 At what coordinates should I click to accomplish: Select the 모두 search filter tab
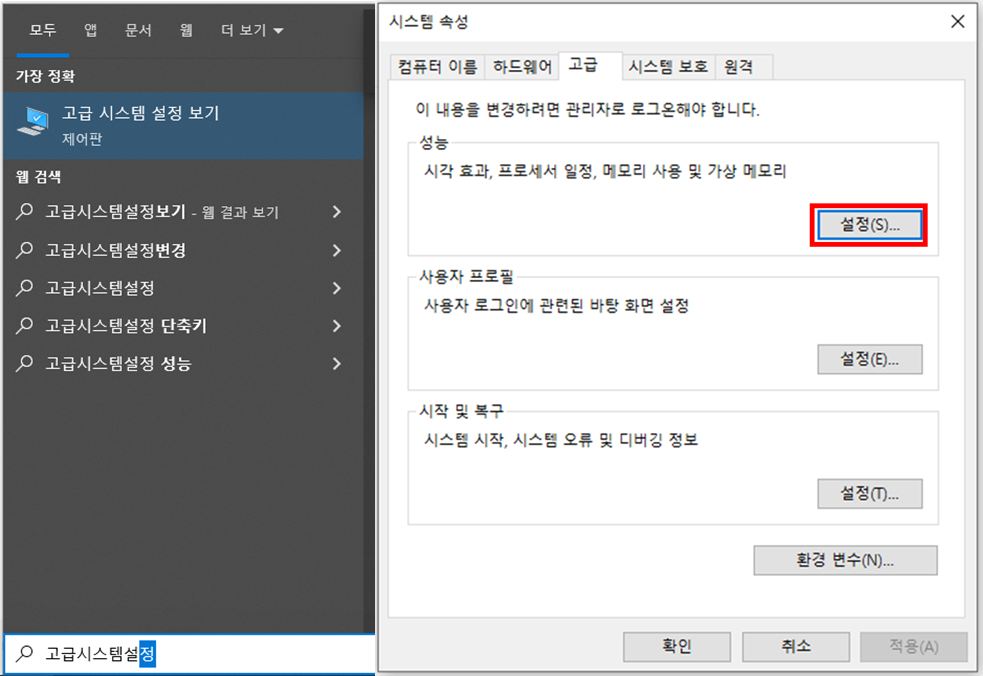[43, 30]
